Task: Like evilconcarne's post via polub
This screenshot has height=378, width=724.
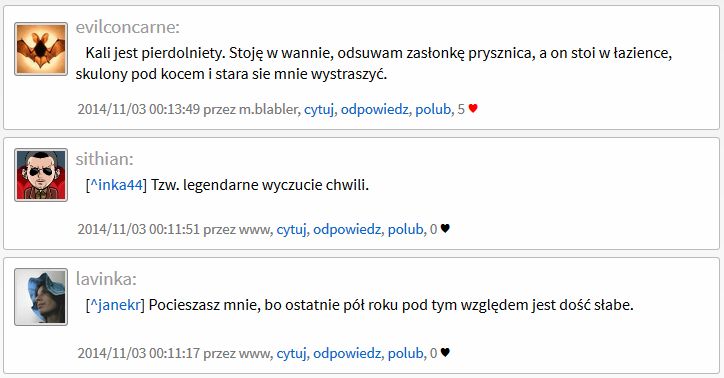Action: (x=433, y=109)
